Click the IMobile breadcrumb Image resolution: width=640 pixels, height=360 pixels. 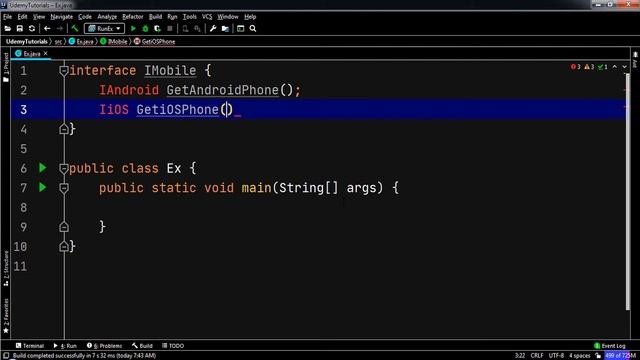click(114, 41)
